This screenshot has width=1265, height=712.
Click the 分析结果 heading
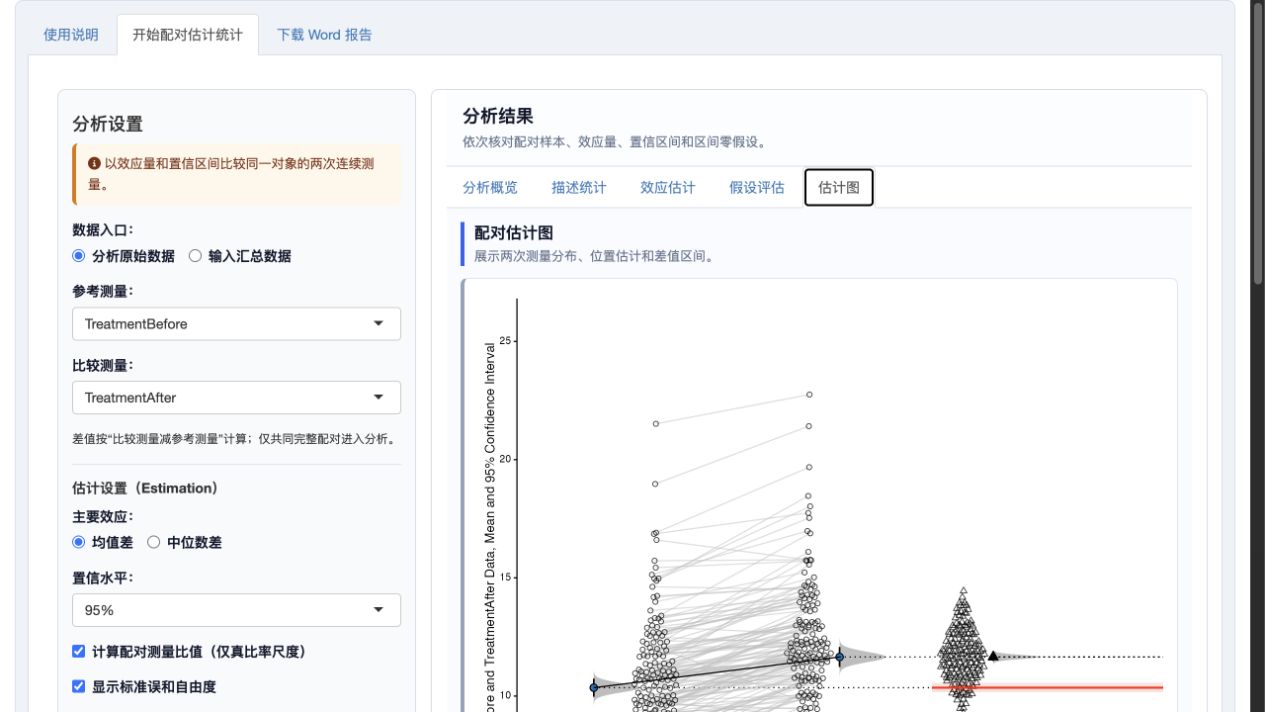[x=498, y=117]
